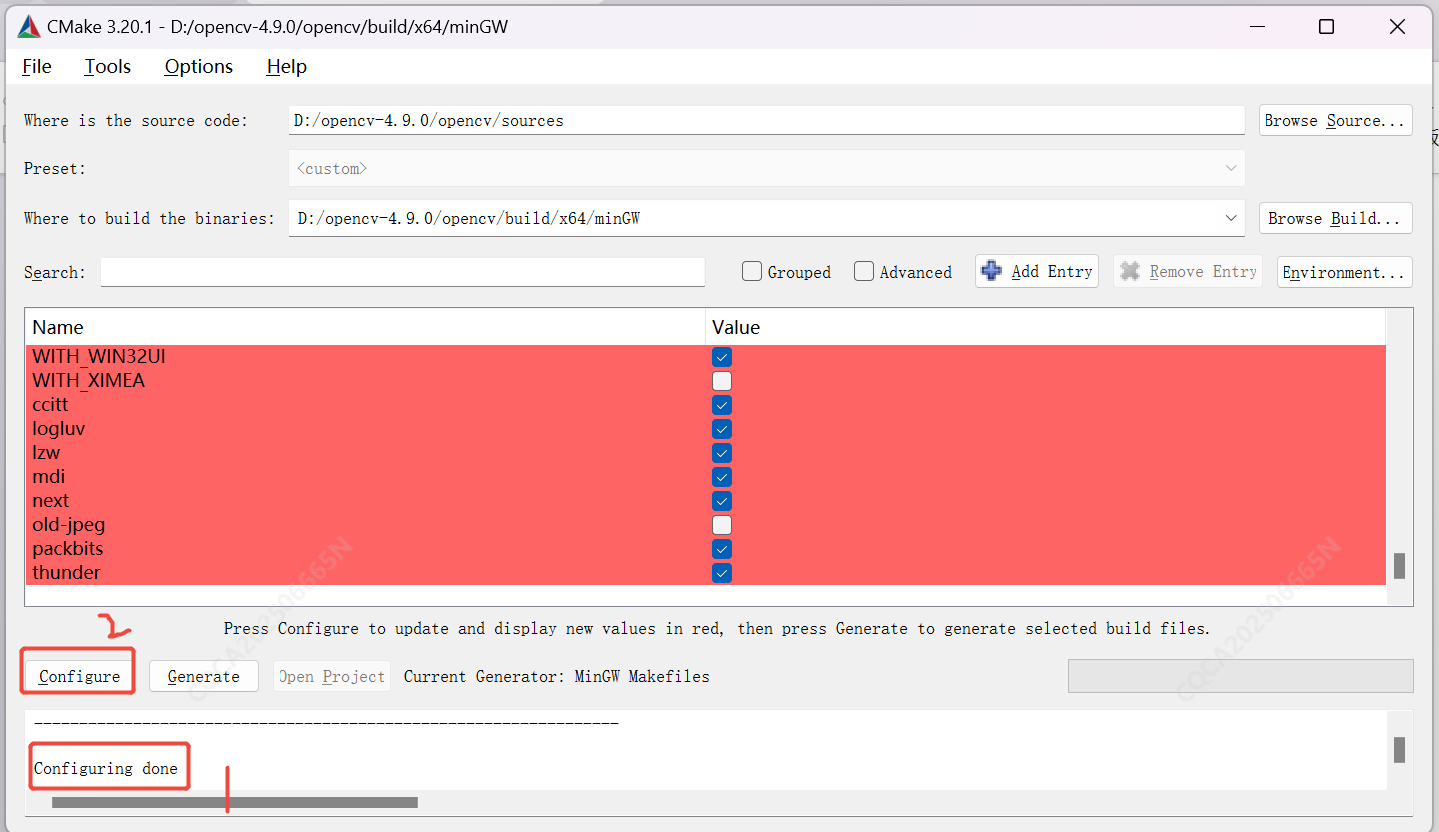Open the File menu
The height and width of the screenshot is (832, 1439).
click(37, 67)
